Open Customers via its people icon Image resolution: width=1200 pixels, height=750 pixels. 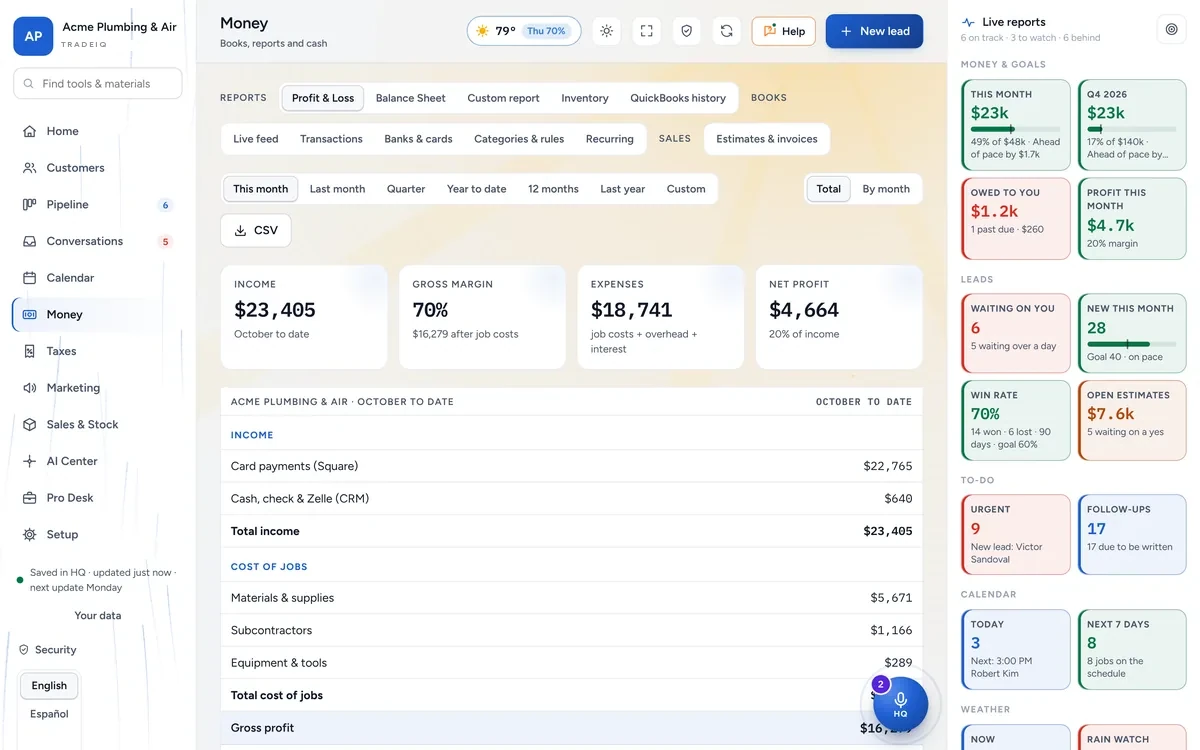(x=29, y=168)
